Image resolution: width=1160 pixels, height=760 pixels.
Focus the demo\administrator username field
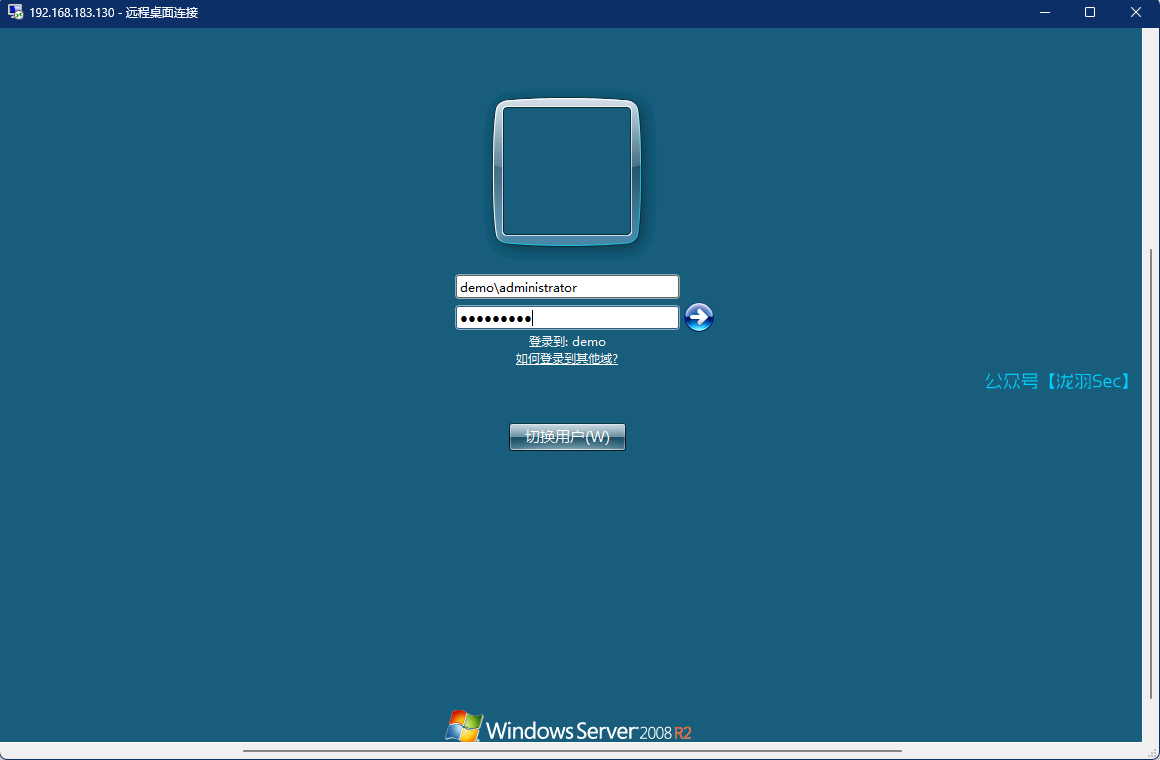(567, 287)
